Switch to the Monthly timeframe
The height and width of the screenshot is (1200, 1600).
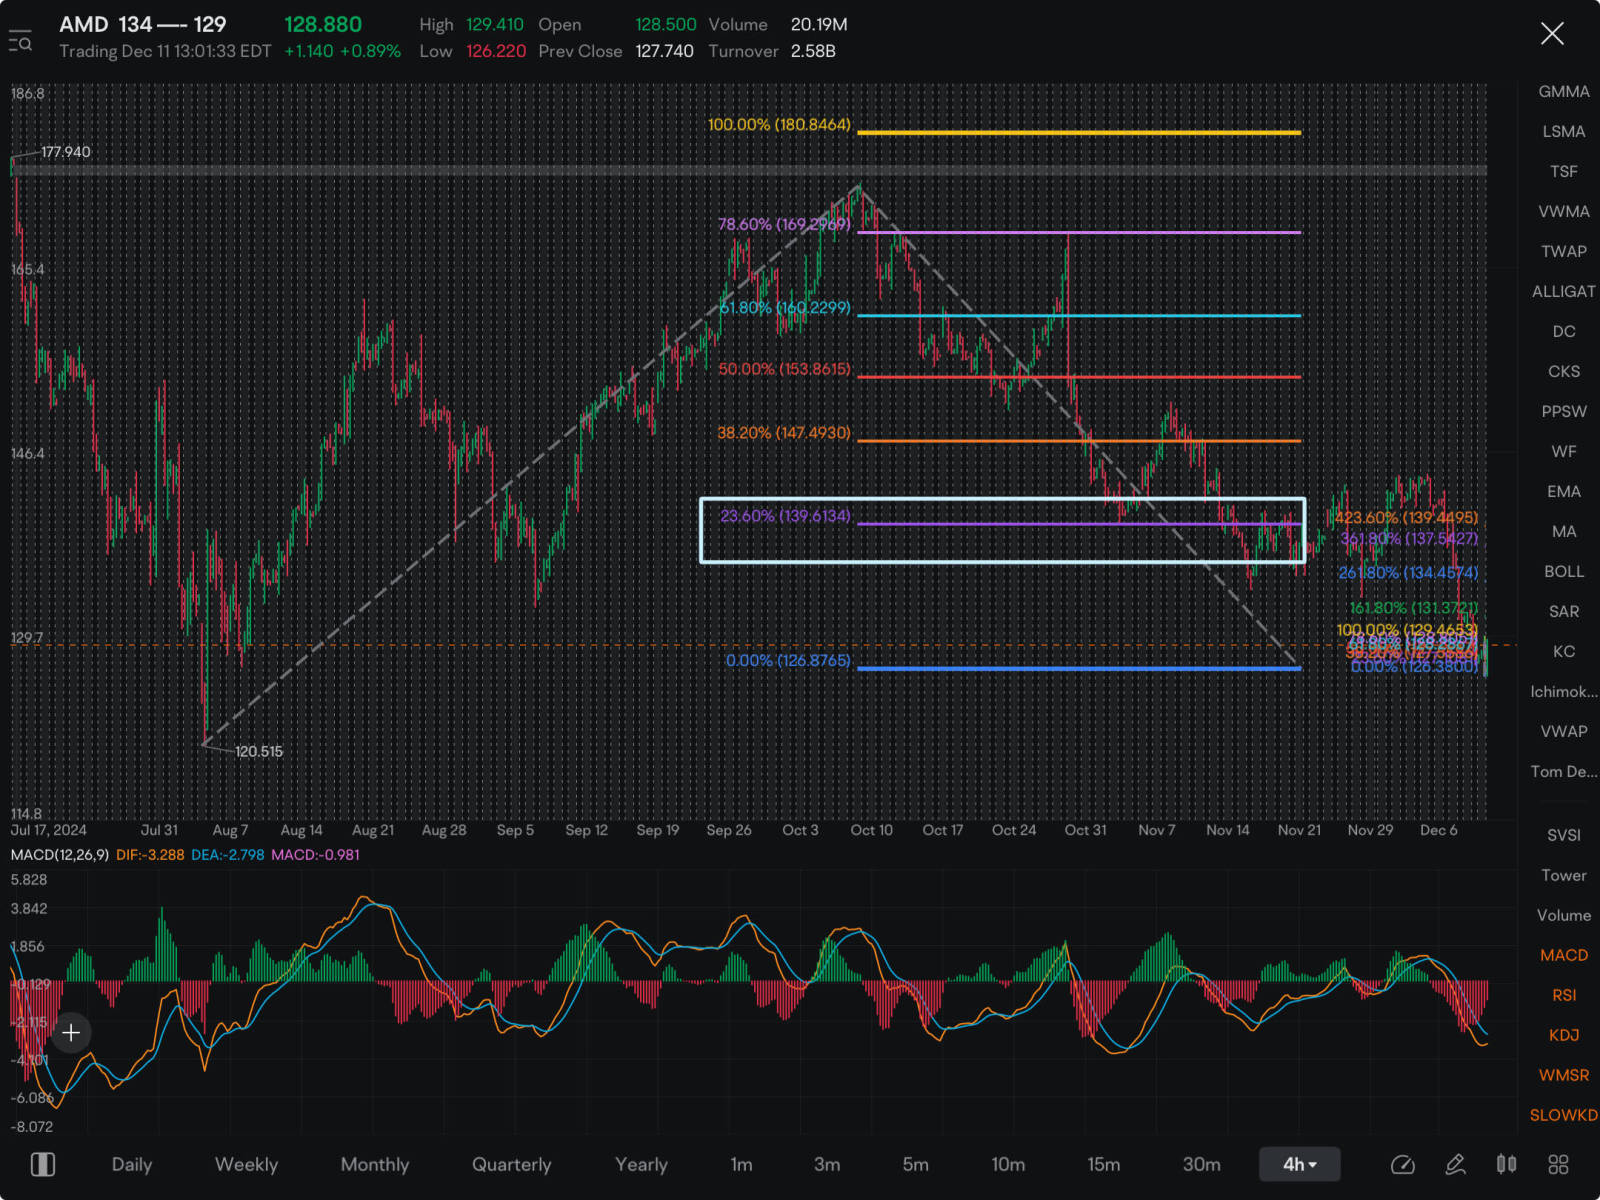375,1164
